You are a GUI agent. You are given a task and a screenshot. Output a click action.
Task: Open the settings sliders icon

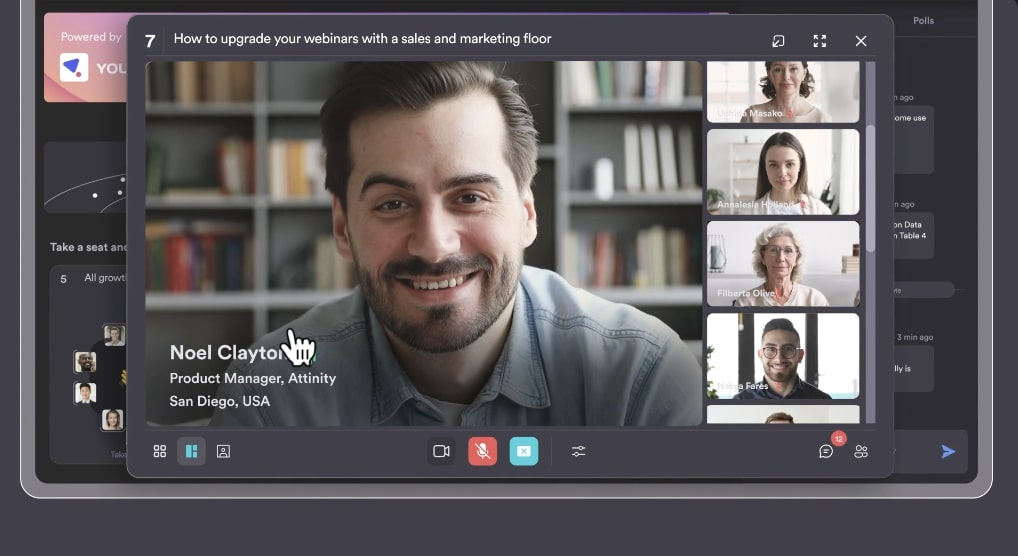[x=578, y=451]
